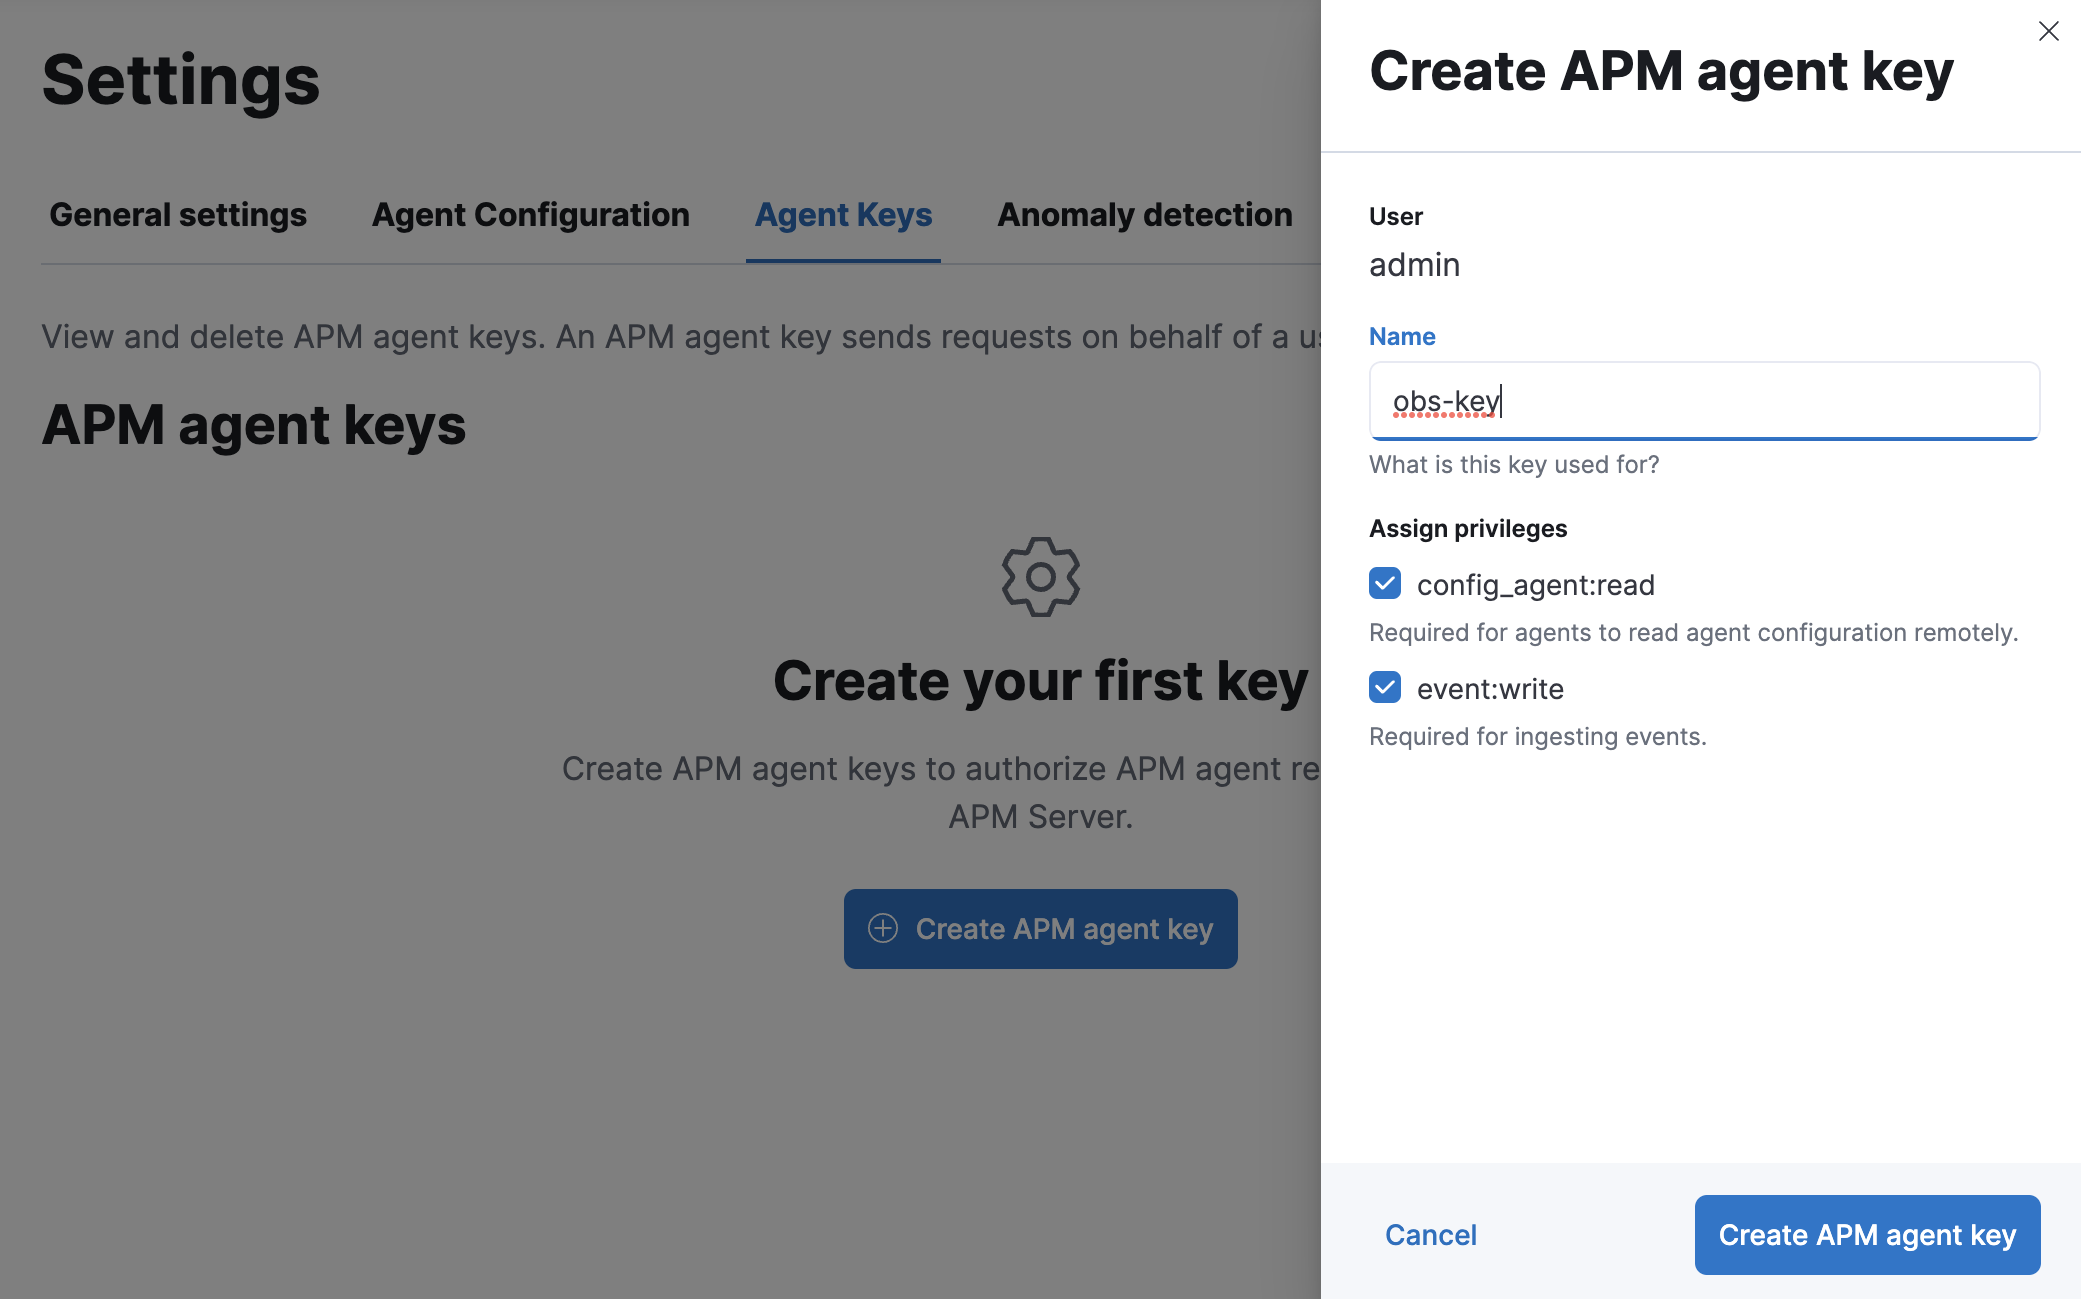Click the Agent Keys tab
The image size is (2081, 1299).
pyautogui.click(x=843, y=214)
